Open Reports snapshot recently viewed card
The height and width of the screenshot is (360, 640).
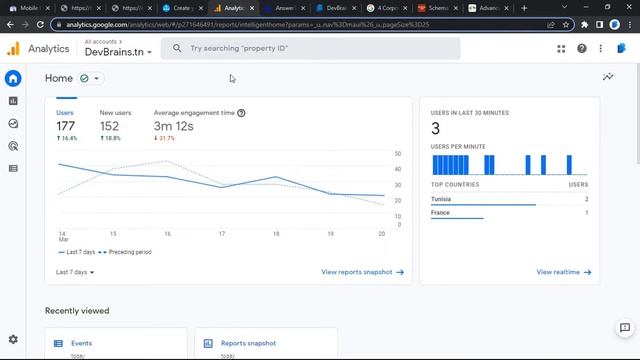pyautogui.click(x=266, y=343)
